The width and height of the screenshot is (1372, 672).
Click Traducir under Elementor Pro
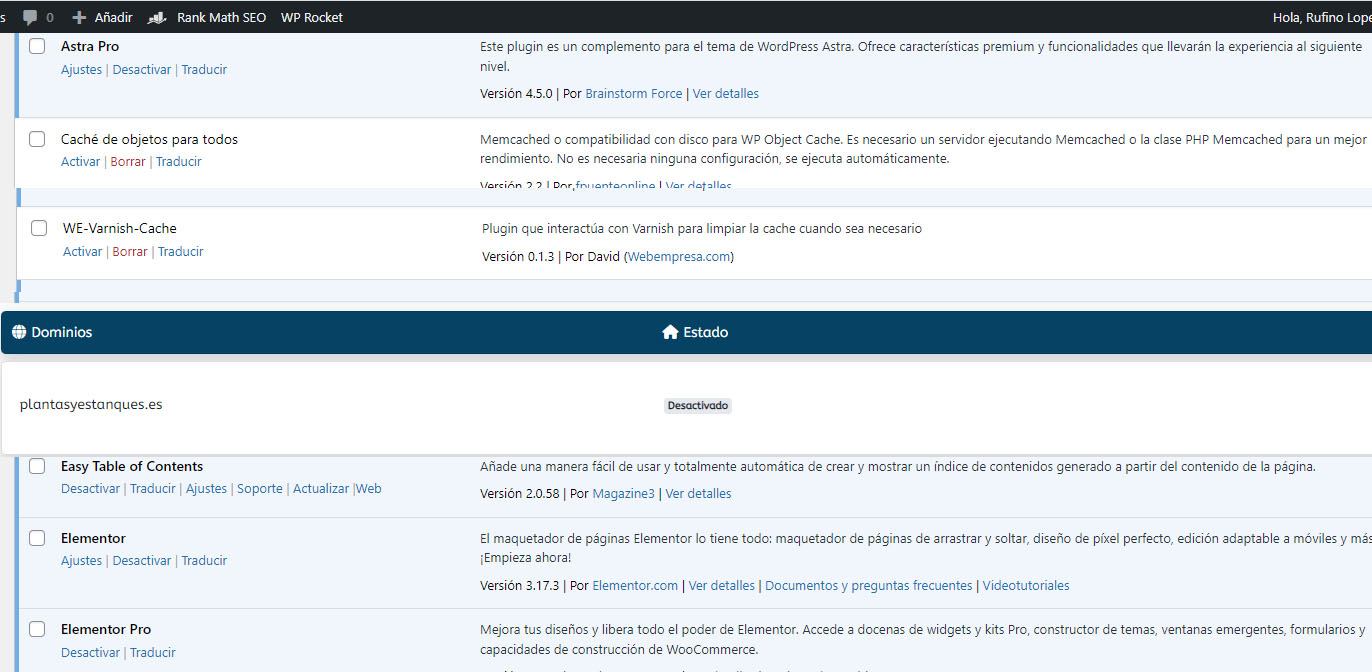point(153,653)
